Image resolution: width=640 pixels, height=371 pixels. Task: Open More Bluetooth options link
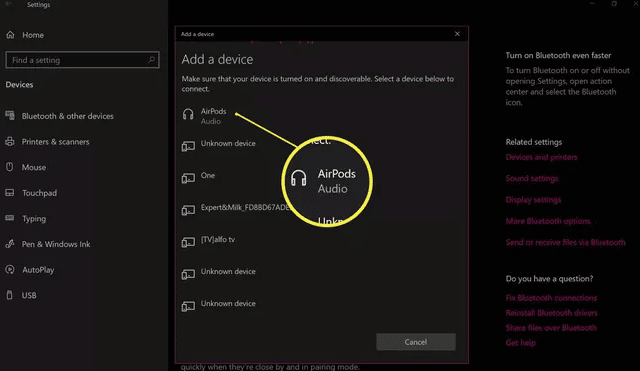[548, 221]
